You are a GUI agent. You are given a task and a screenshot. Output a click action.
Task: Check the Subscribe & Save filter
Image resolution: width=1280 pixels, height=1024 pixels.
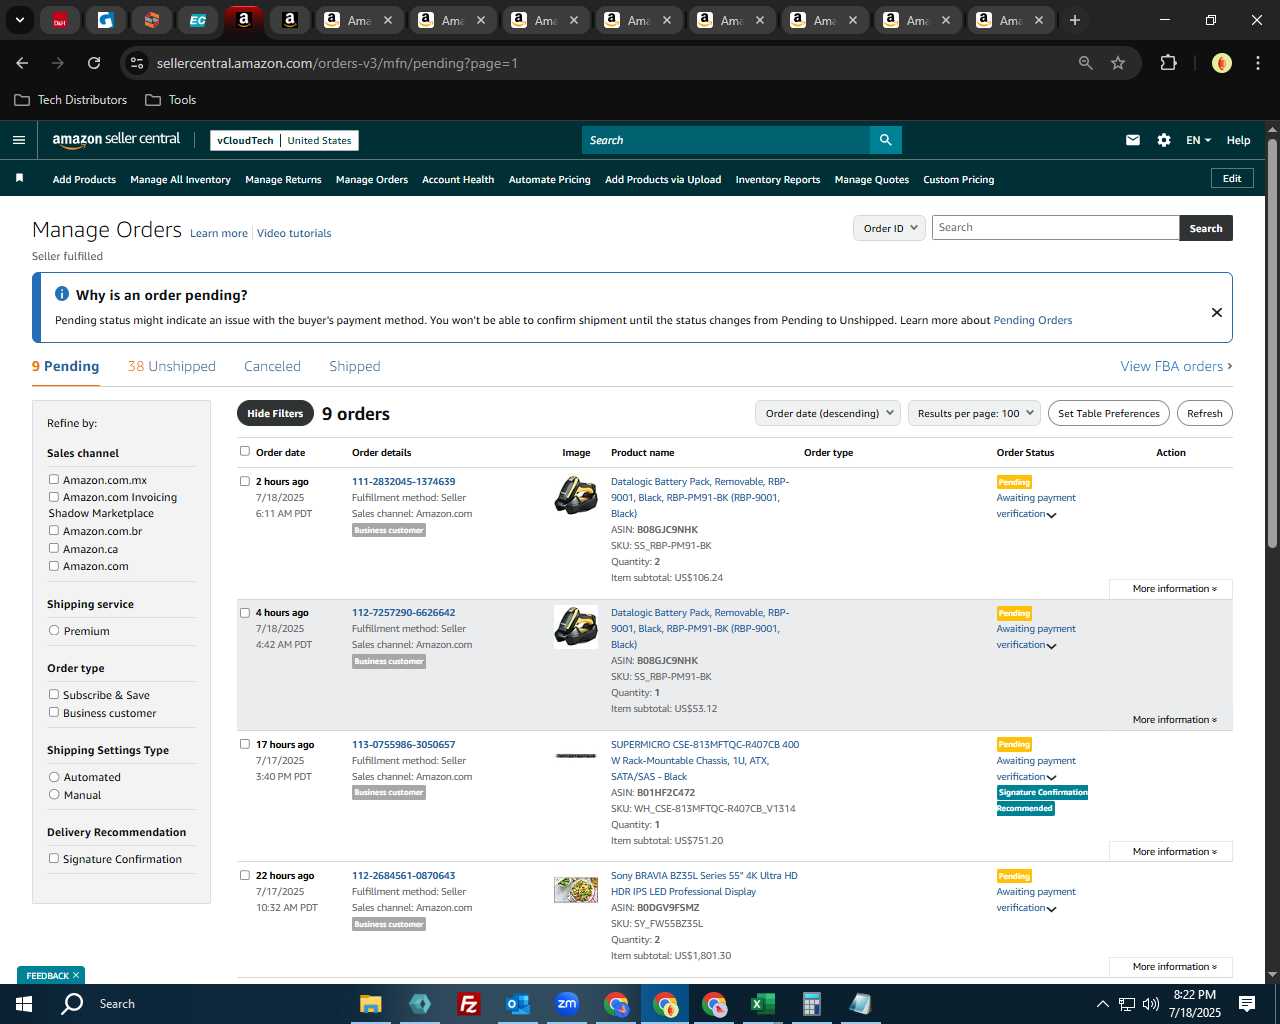click(54, 694)
